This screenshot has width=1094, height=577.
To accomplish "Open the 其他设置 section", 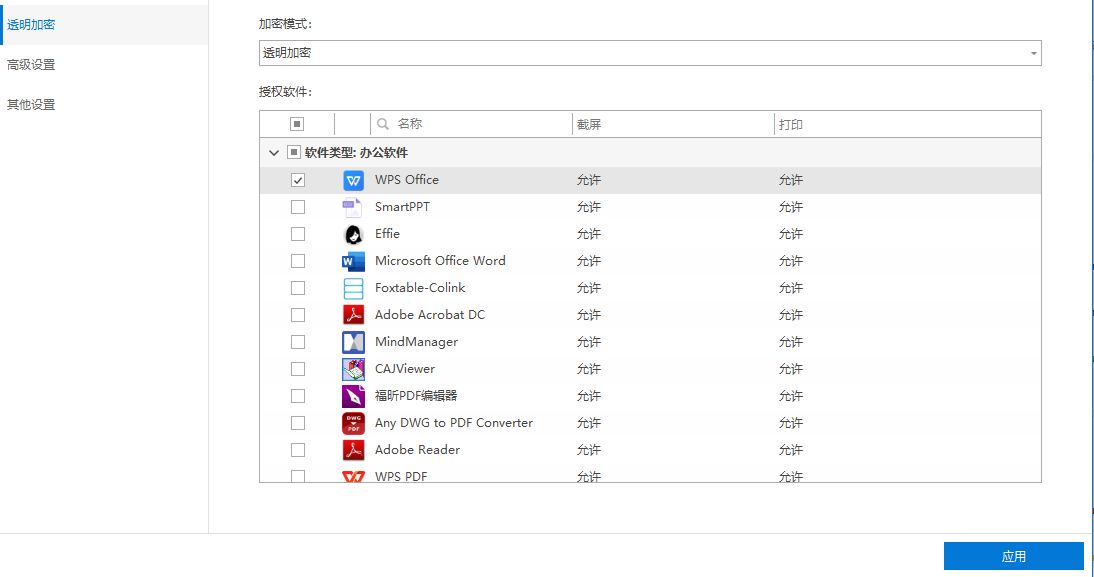I will click(31, 104).
